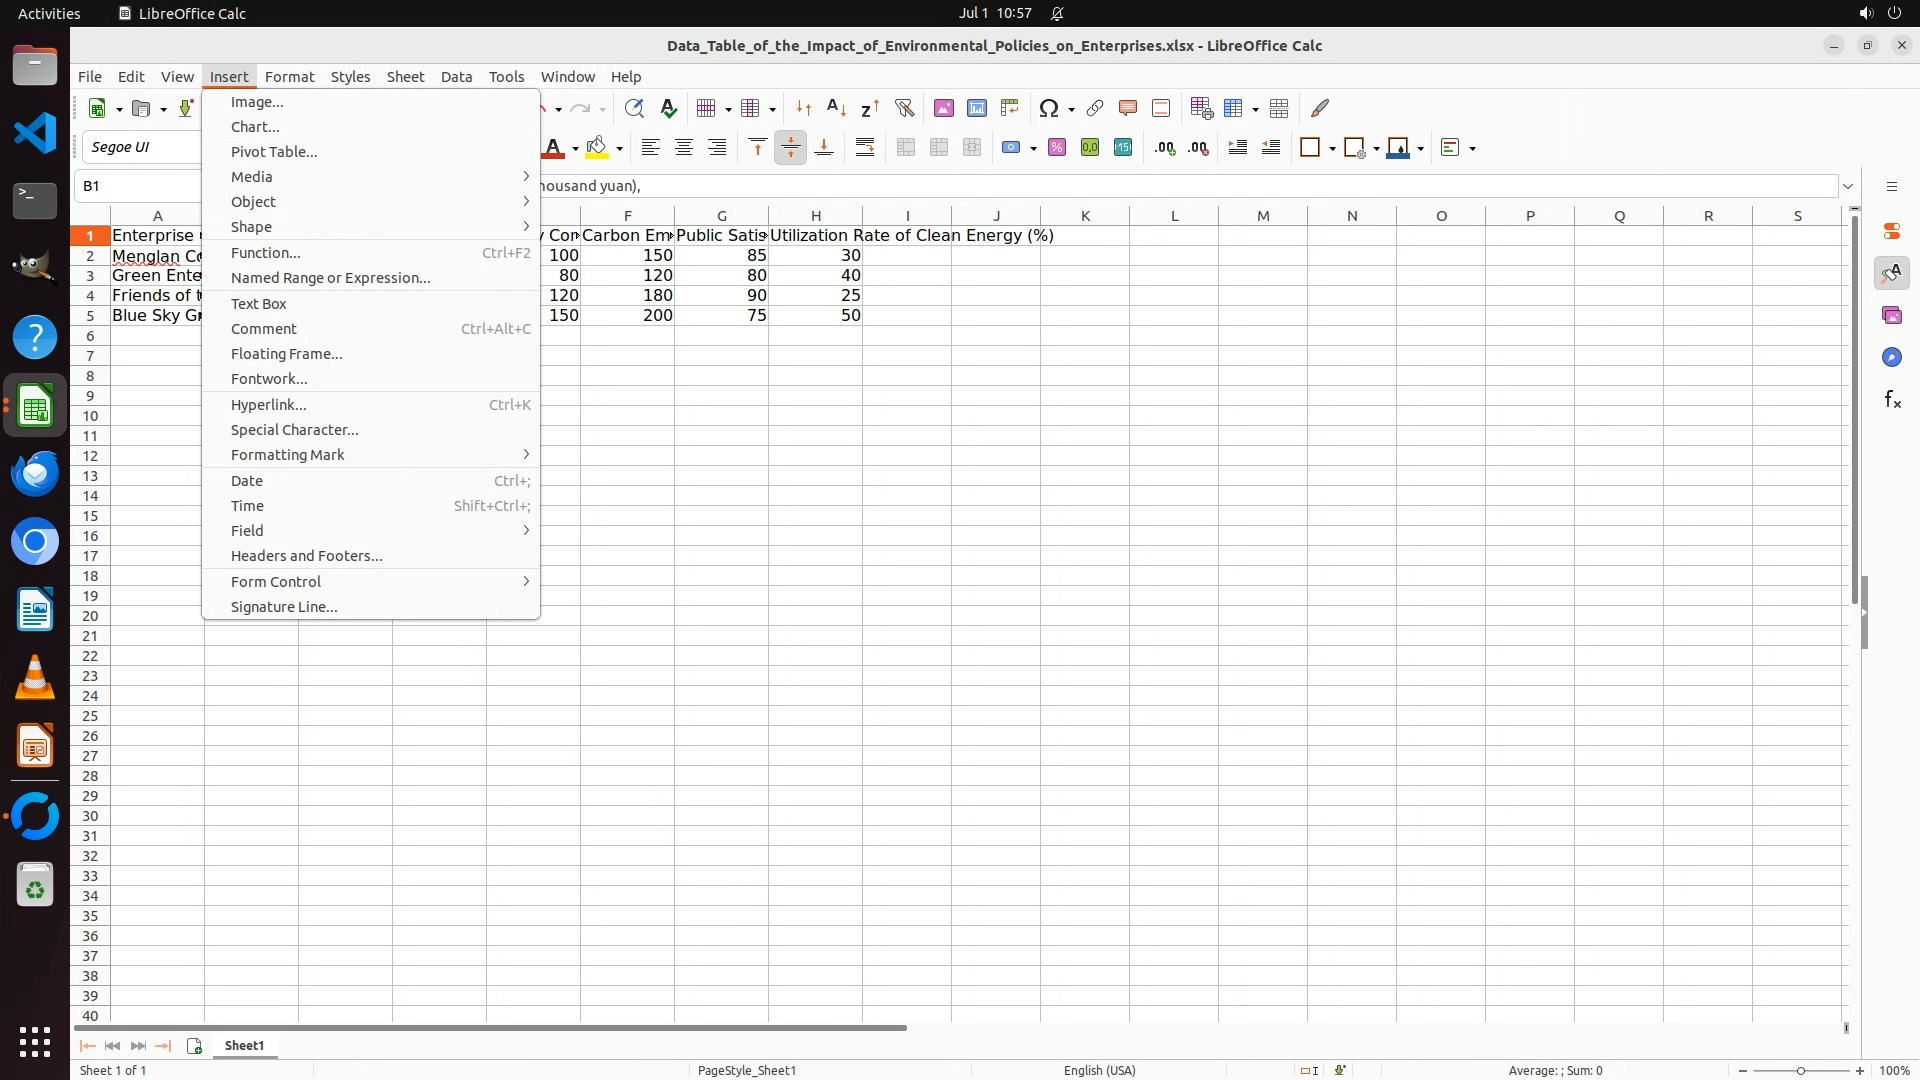Viewport: 1920px width, 1080px height.
Task: Open the Functions sidebar panel icon
Action: [1892, 400]
